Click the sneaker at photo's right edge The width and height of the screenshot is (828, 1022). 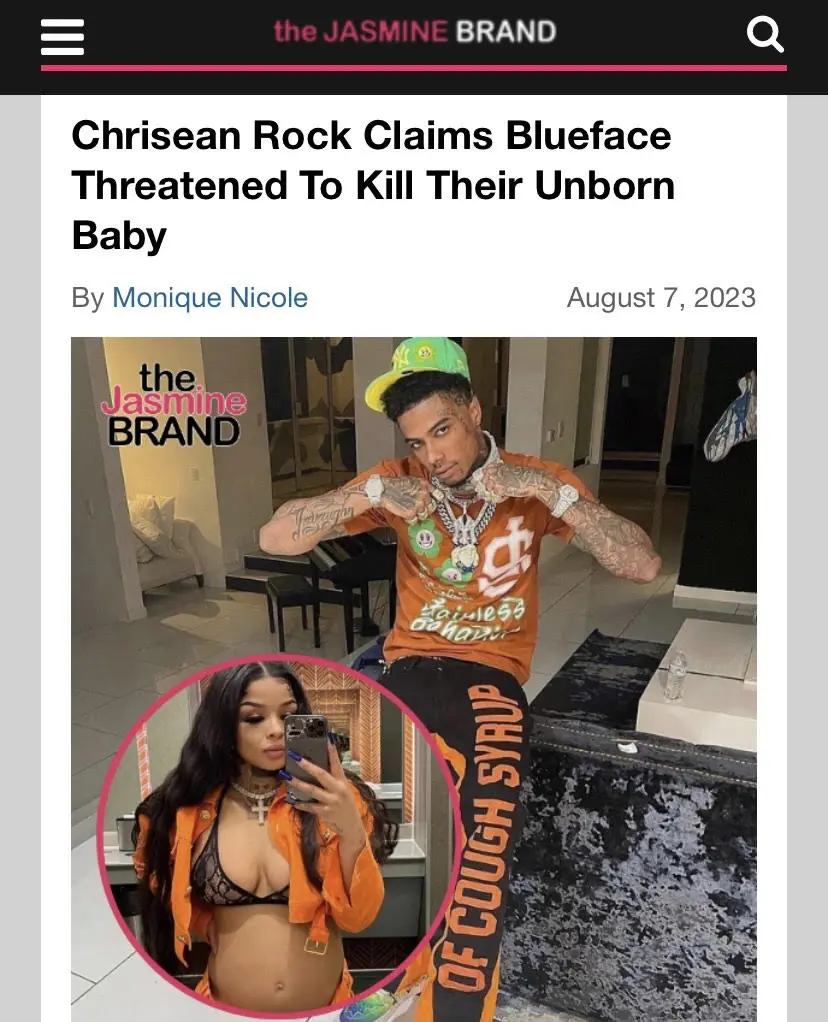pyautogui.click(x=732, y=418)
